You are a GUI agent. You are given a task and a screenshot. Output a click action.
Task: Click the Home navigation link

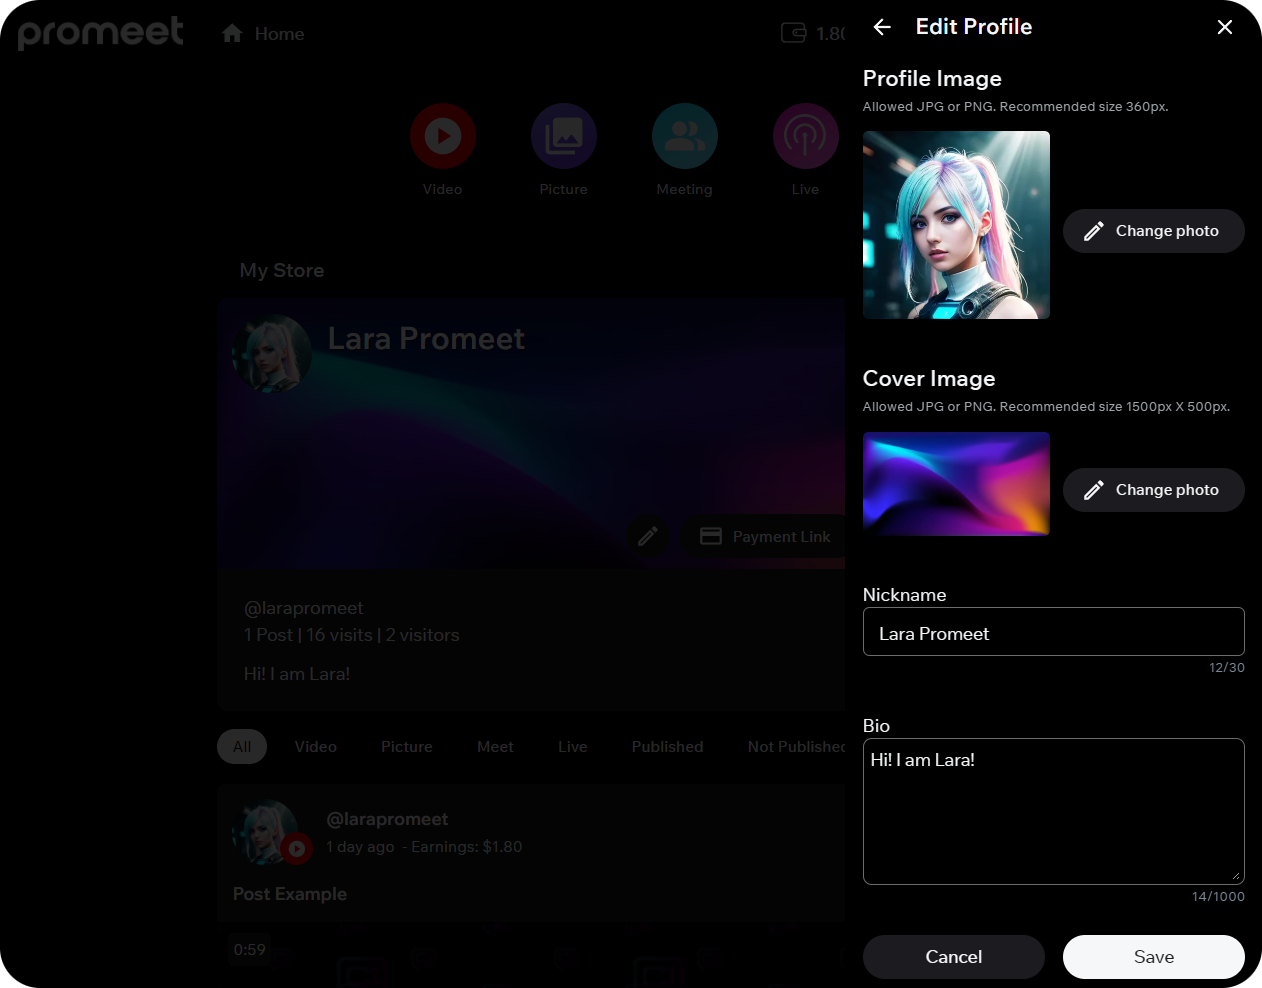point(263,34)
